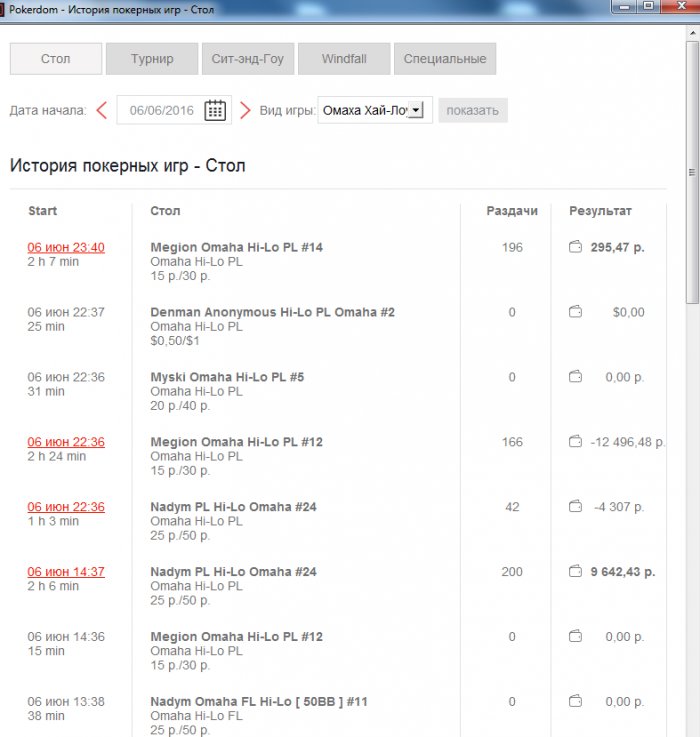Click the показать button

[473, 110]
